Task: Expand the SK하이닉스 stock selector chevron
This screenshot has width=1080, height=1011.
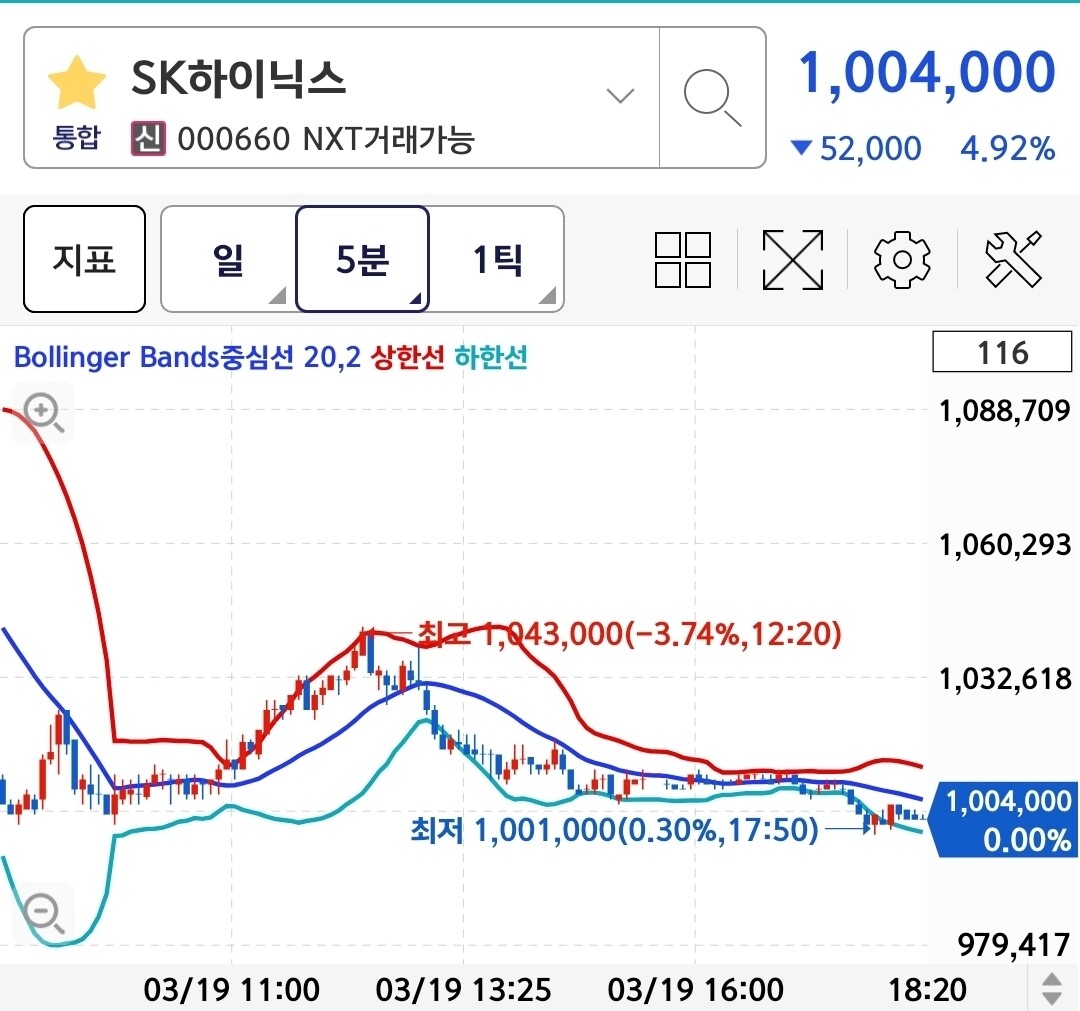Action: pos(620,95)
